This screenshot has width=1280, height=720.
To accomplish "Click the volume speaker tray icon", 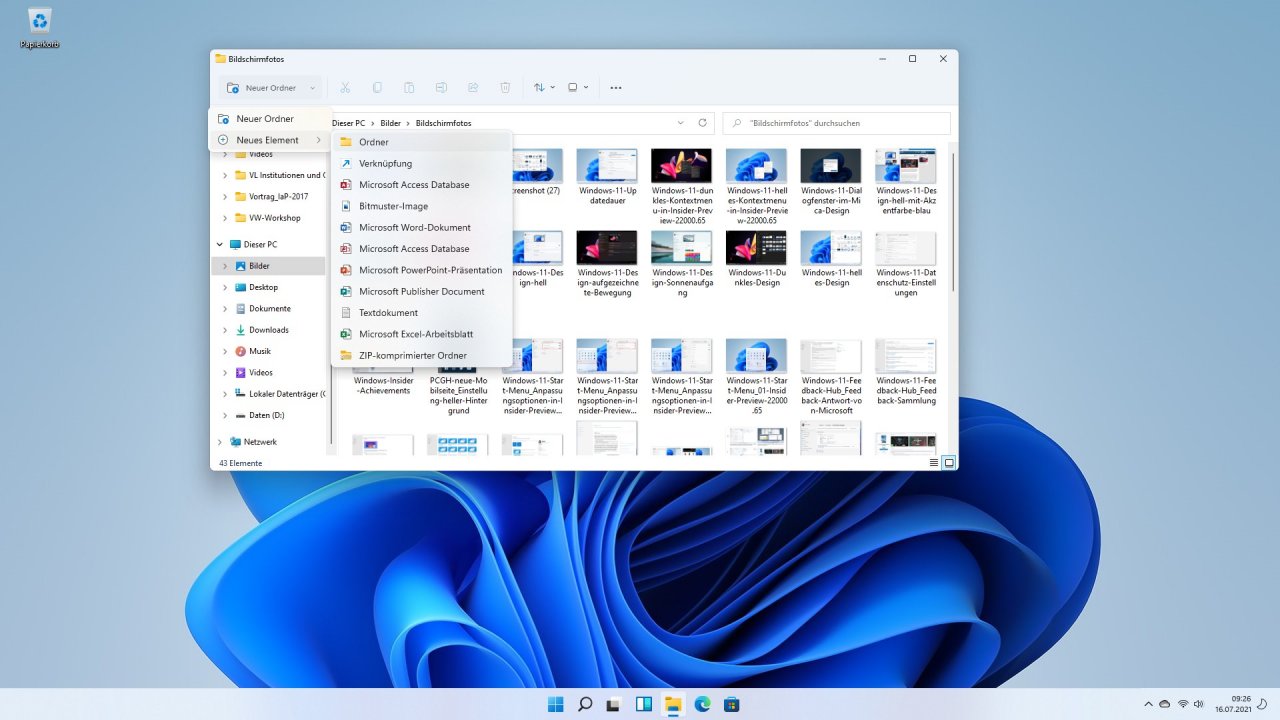I will (1198, 704).
